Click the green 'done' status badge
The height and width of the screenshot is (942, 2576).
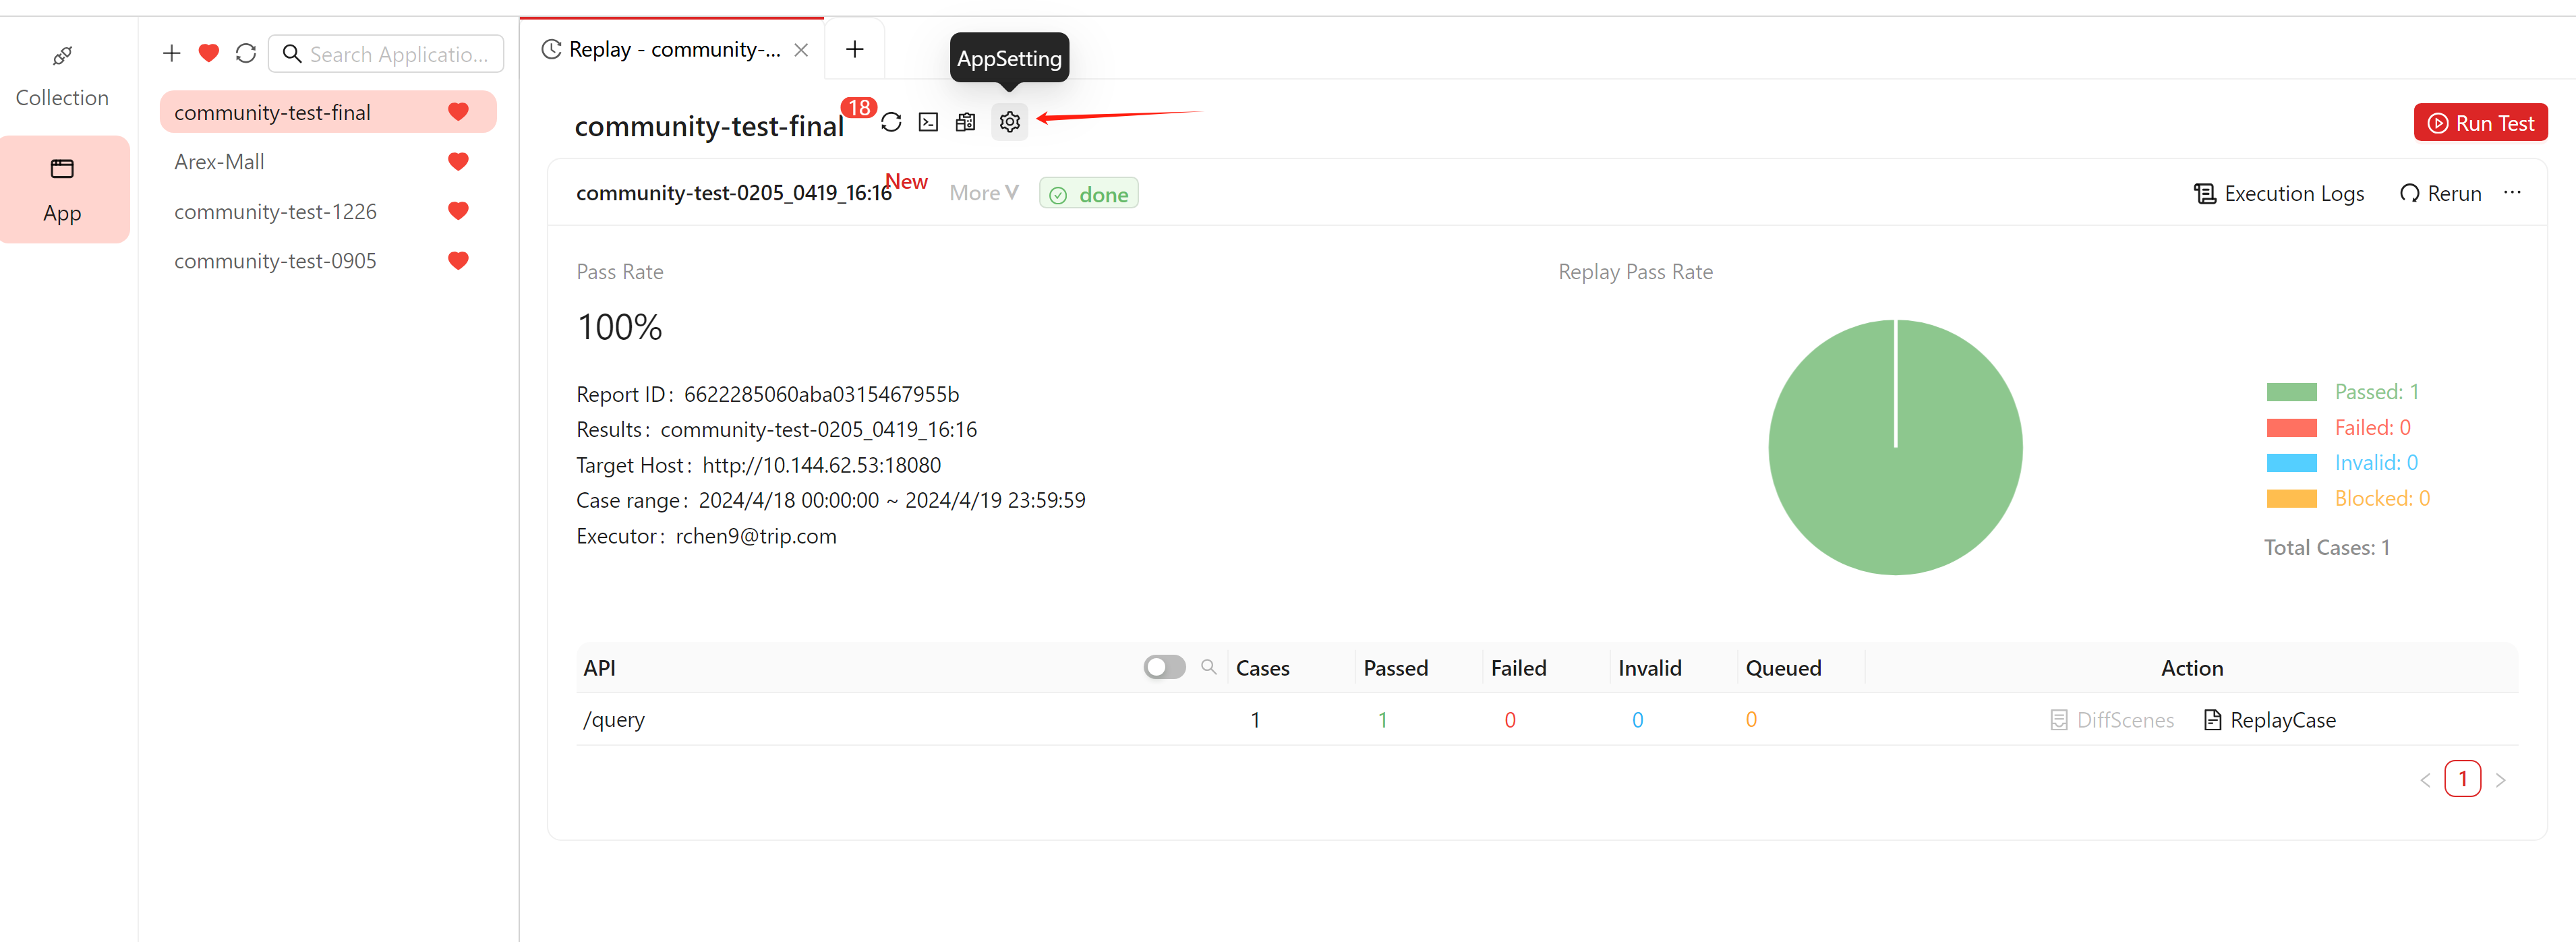pyautogui.click(x=1091, y=194)
